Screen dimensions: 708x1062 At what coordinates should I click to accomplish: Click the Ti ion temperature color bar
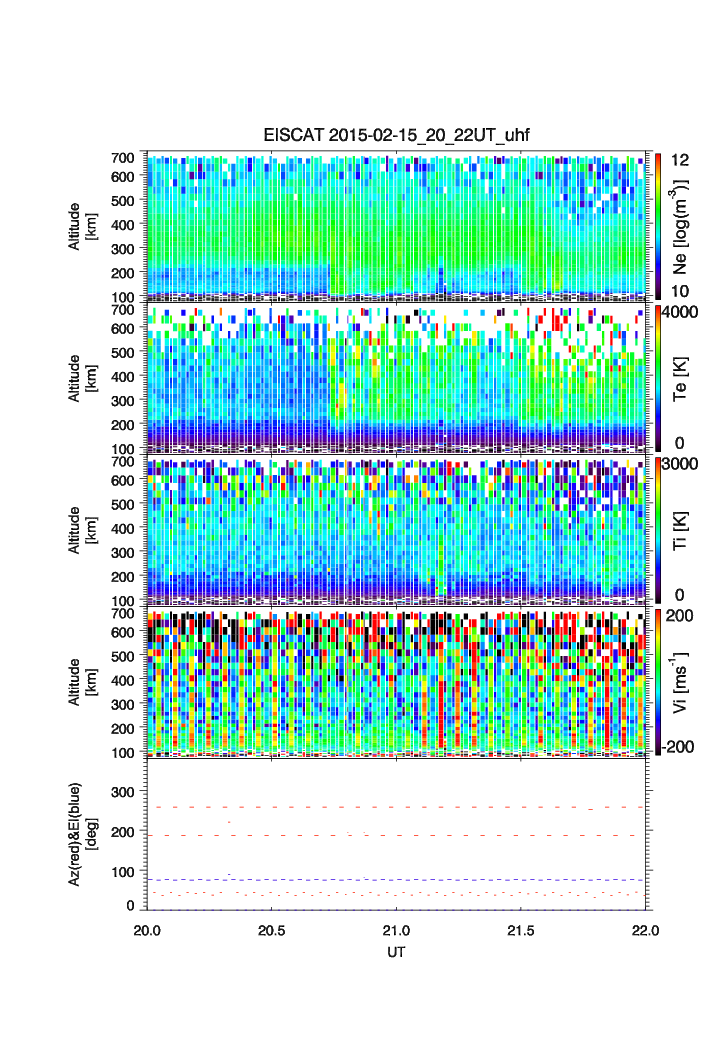tap(657, 528)
